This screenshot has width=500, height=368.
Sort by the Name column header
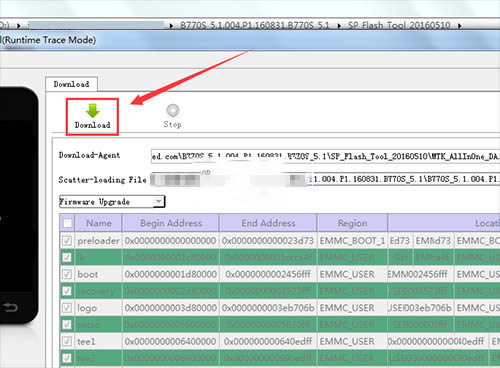99,223
